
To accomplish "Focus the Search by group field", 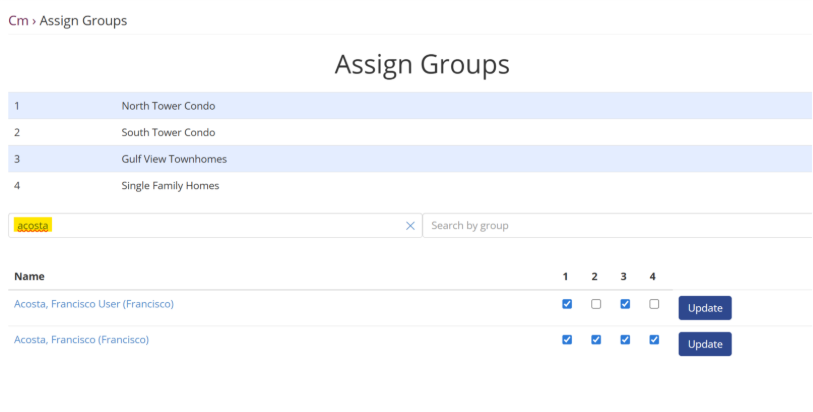I will [x=615, y=226].
